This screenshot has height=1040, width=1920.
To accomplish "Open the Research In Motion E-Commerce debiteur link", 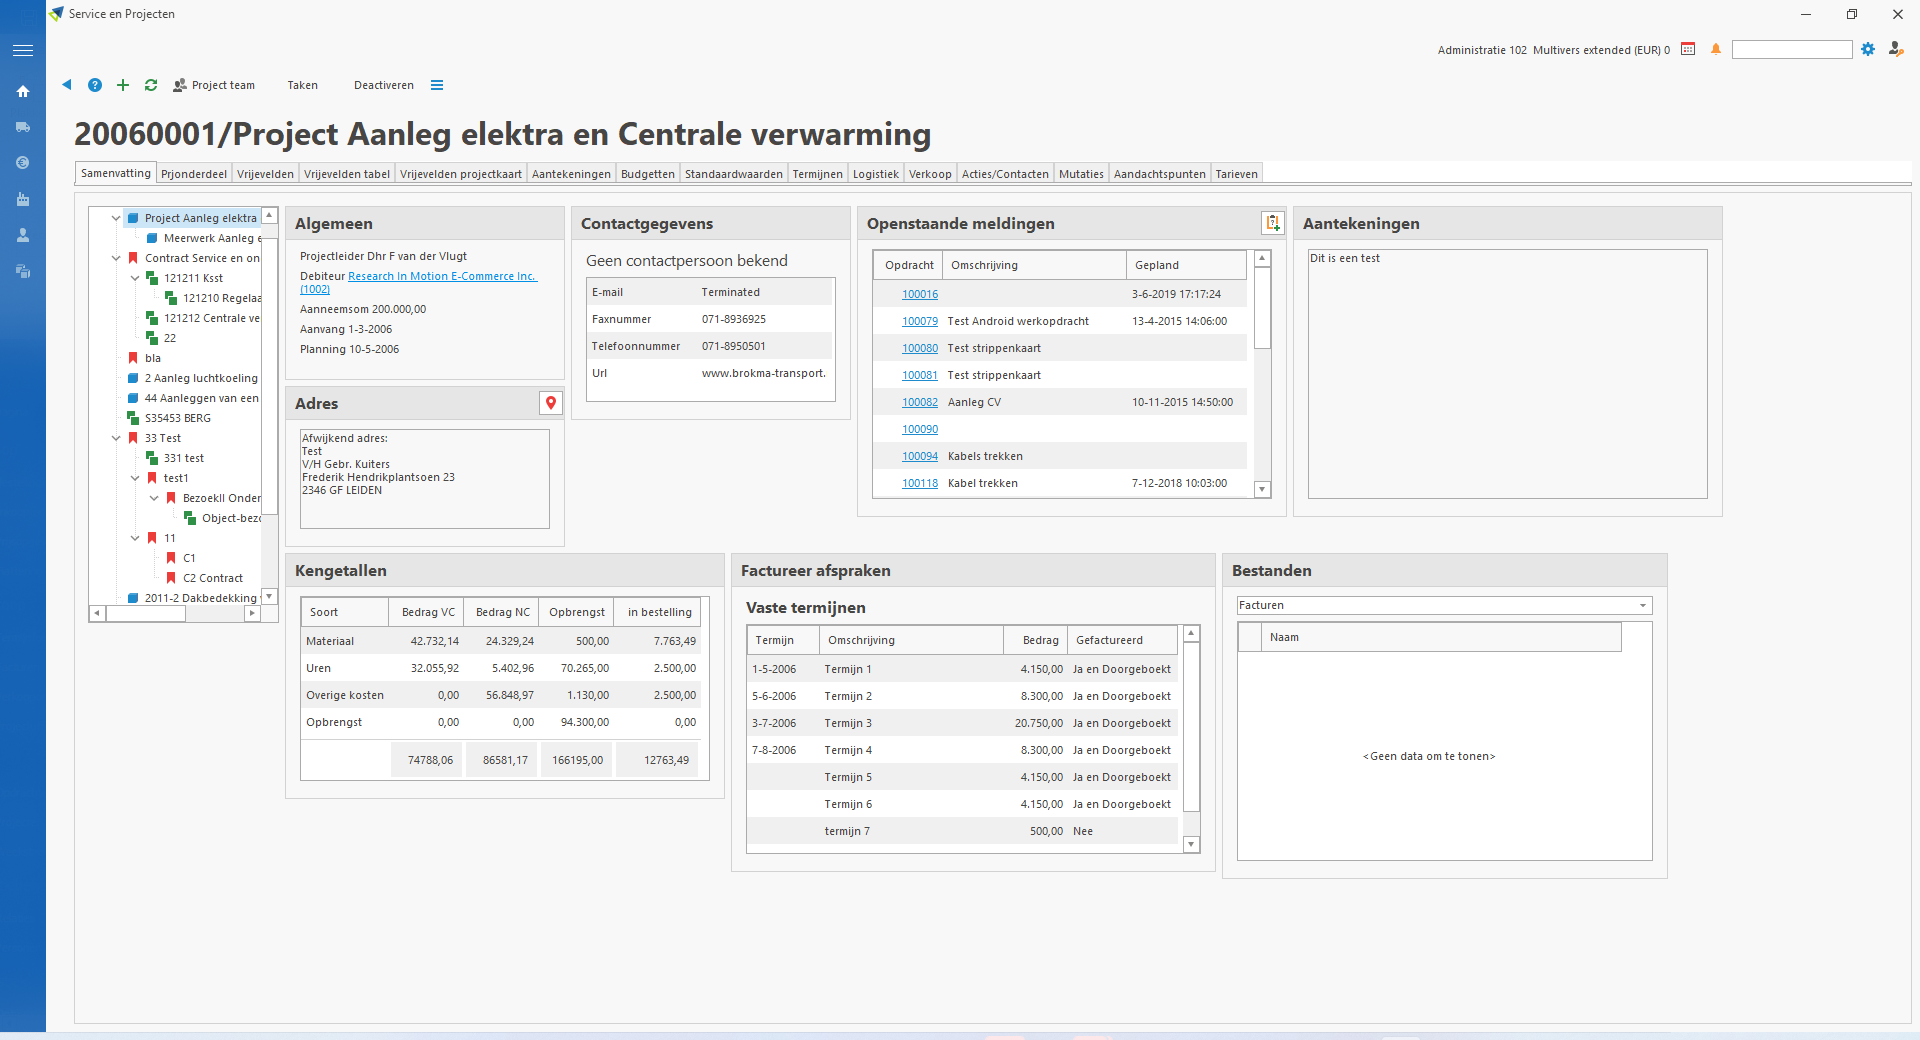I will (441, 276).
